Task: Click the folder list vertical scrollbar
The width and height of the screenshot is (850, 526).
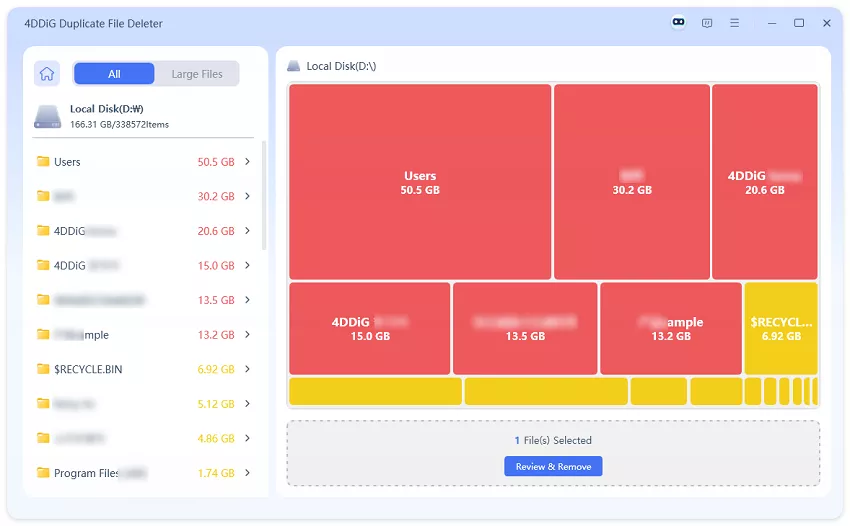Action: coord(264,195)
